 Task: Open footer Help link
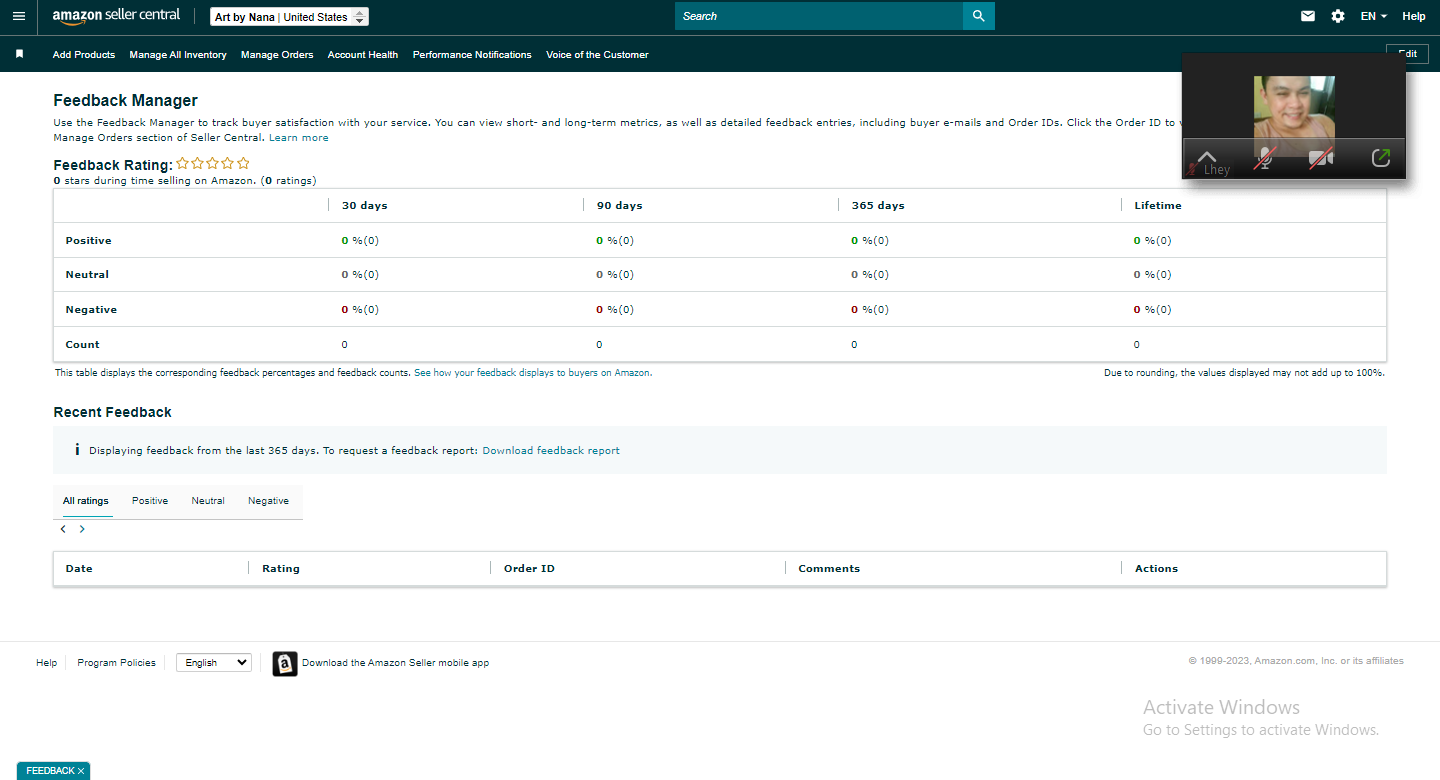pos(47,663)
